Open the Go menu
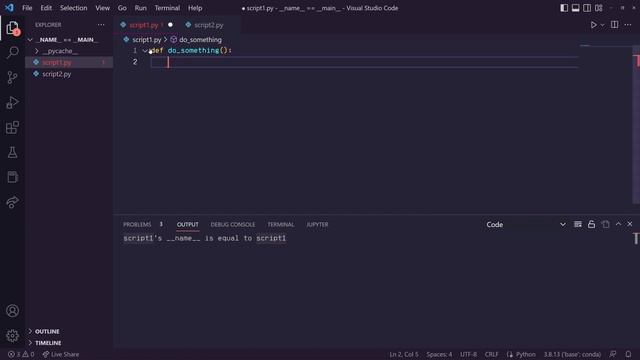640x360 pixels. pyautogui.click(x=122, y=8)
